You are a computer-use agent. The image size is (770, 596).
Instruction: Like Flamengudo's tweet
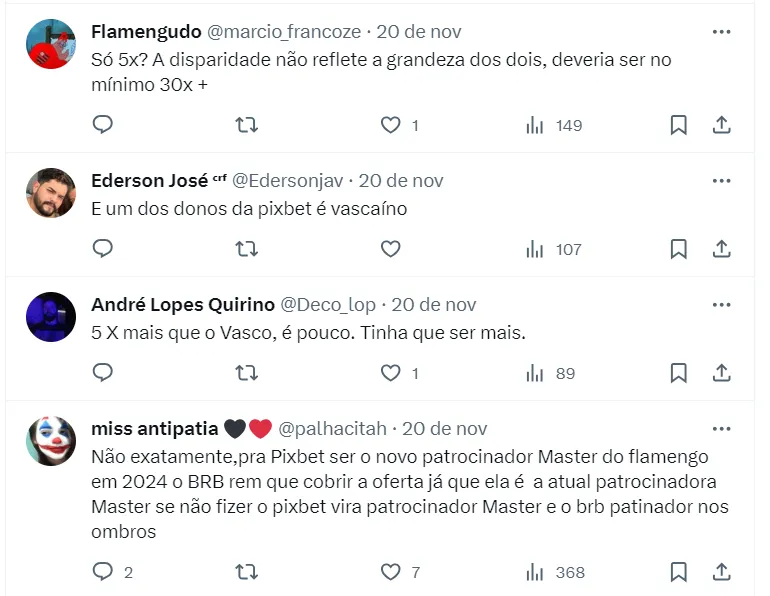[x=391, y=125]
